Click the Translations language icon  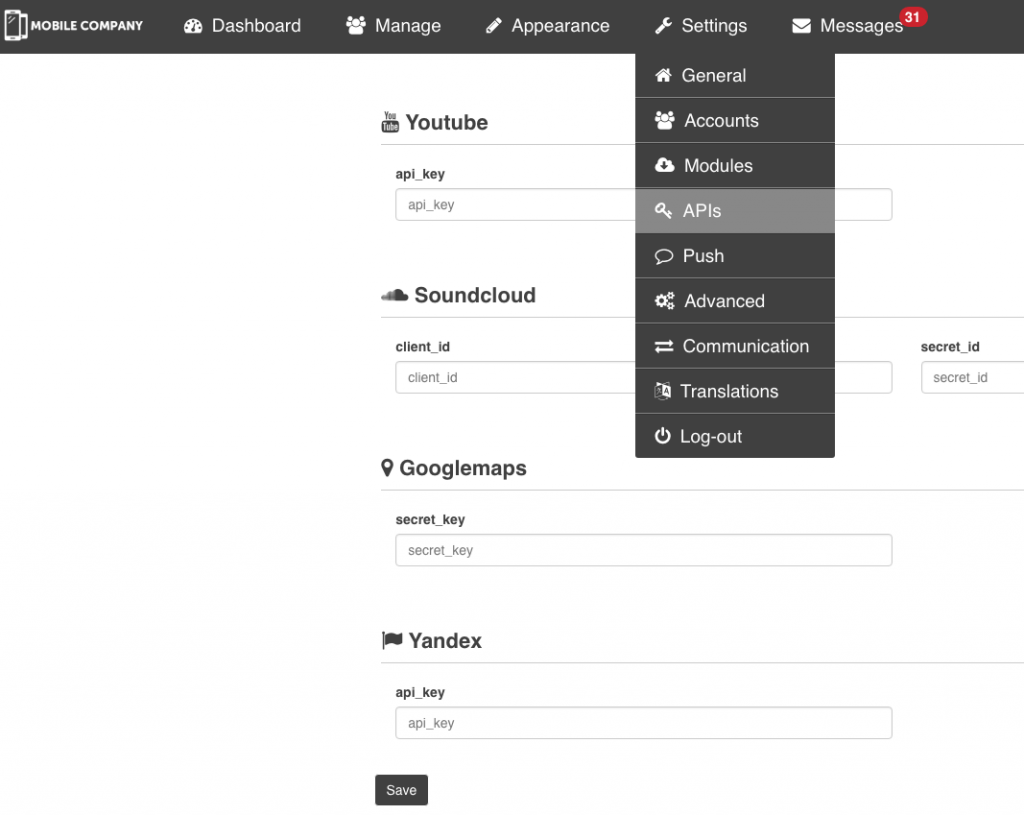tap(662, 391)
